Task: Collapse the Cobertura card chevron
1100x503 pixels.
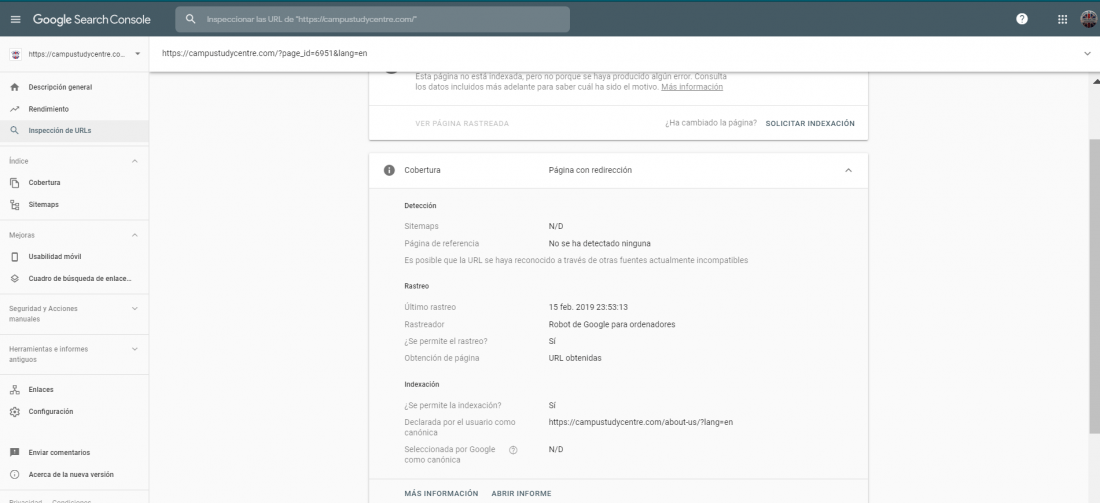Action: pos(848,170)
